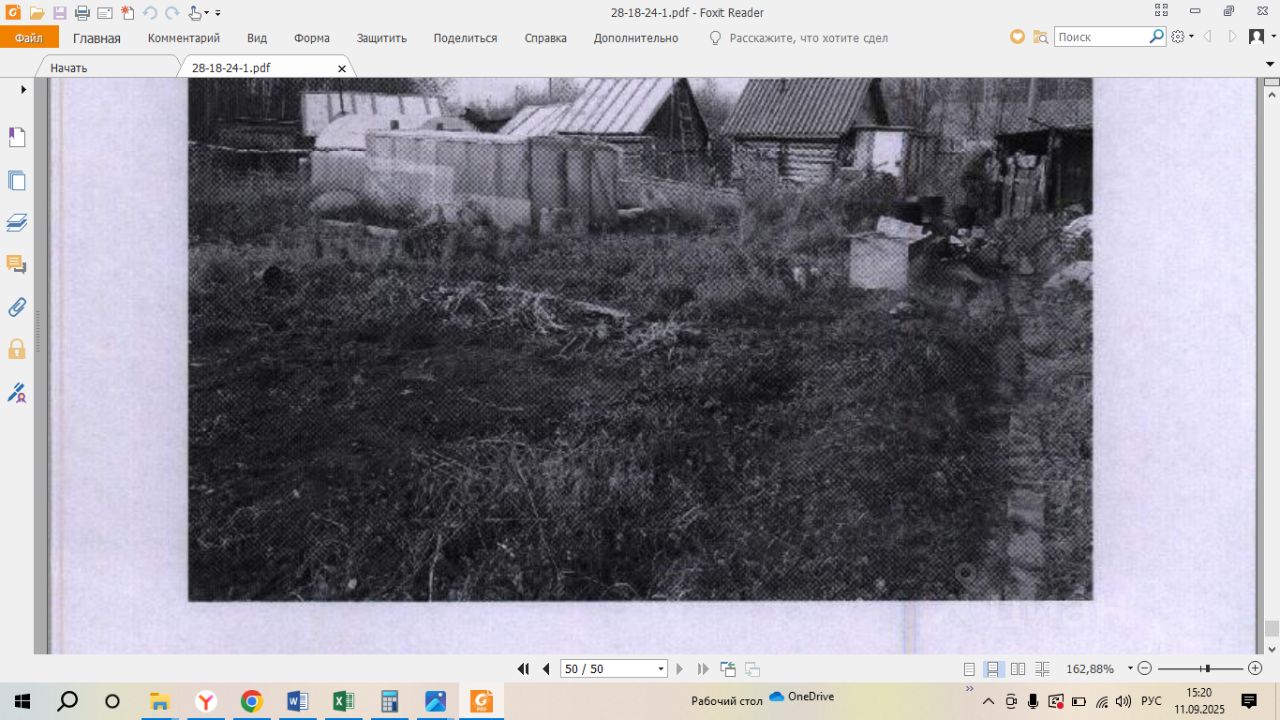
Task: Go to the last page
Action: (x=703, y=669)
